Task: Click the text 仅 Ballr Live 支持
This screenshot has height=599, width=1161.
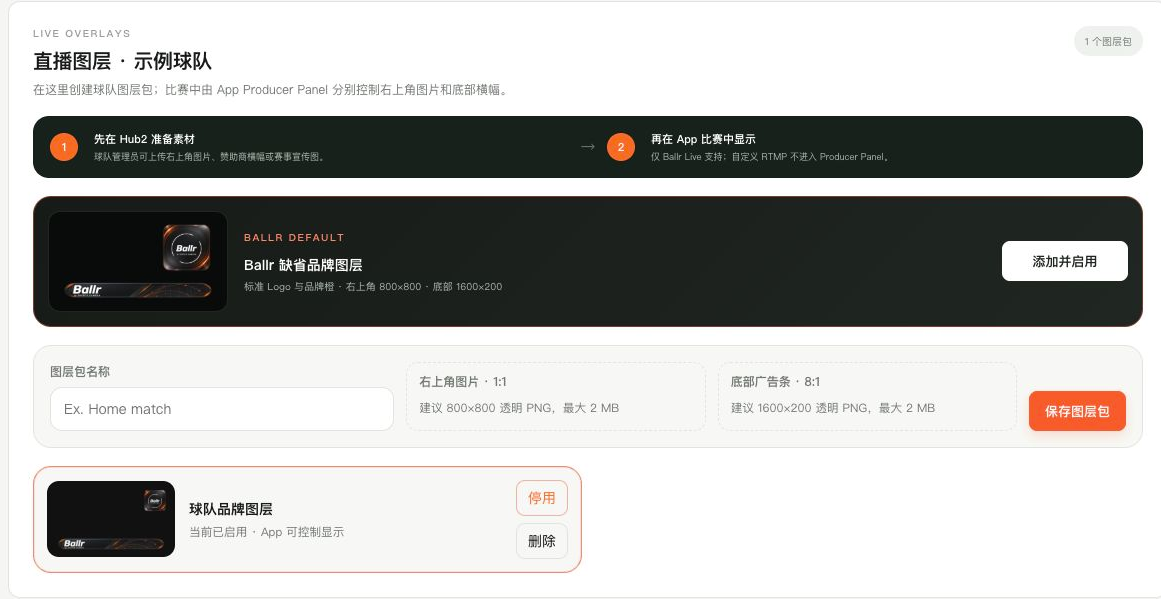Action: 770,157
